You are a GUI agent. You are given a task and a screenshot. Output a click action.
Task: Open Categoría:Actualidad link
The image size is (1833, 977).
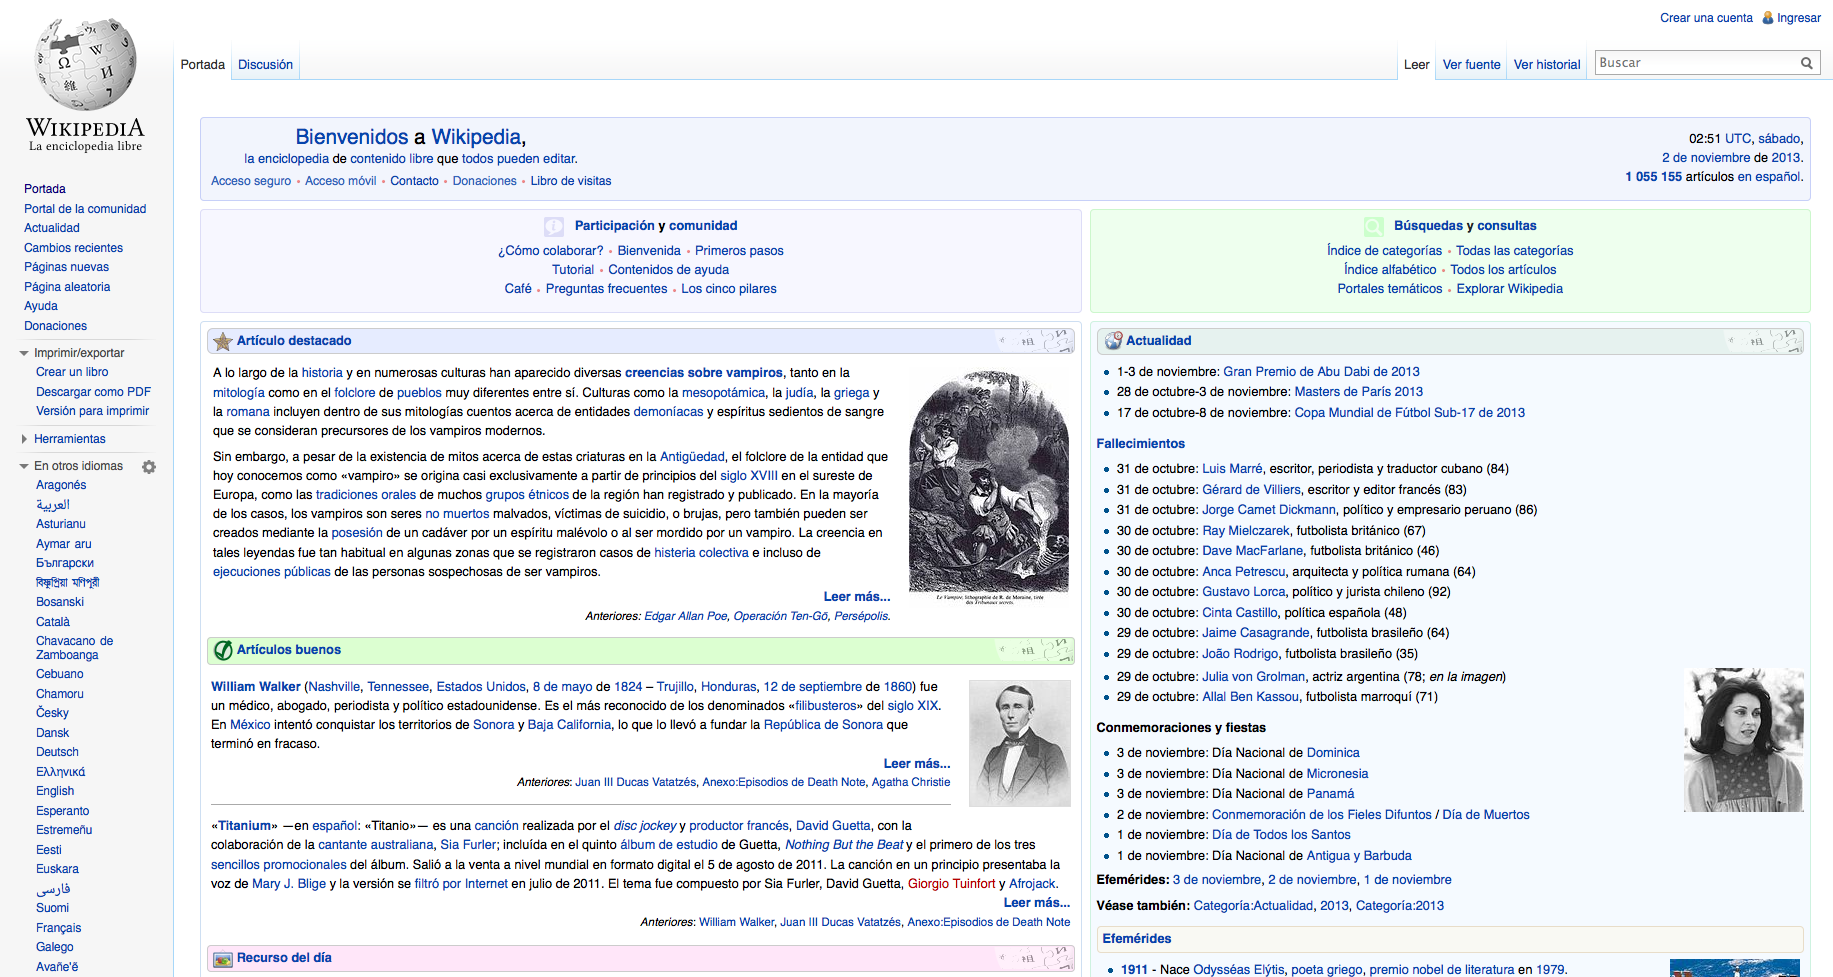click(1253, 906)
